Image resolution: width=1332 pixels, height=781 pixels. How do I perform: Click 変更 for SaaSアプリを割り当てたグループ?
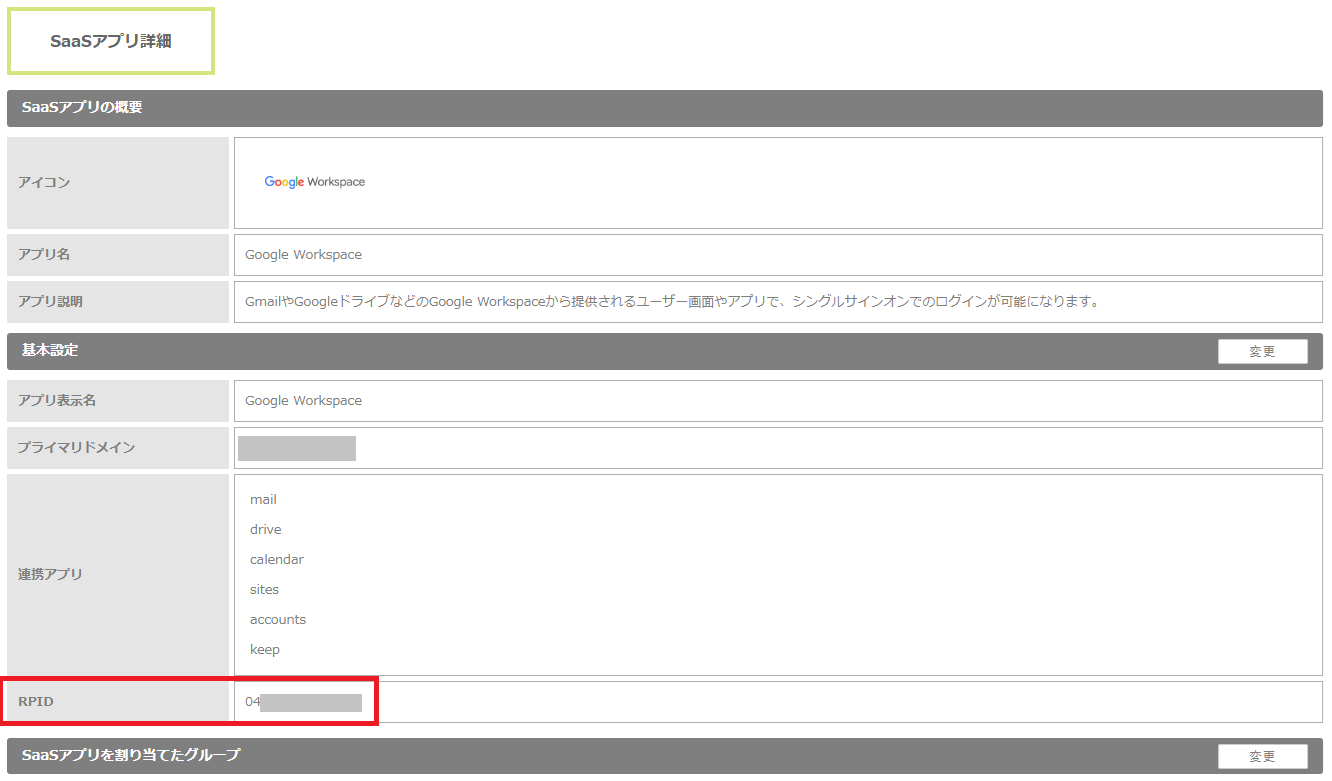(x=1262, y=757)
